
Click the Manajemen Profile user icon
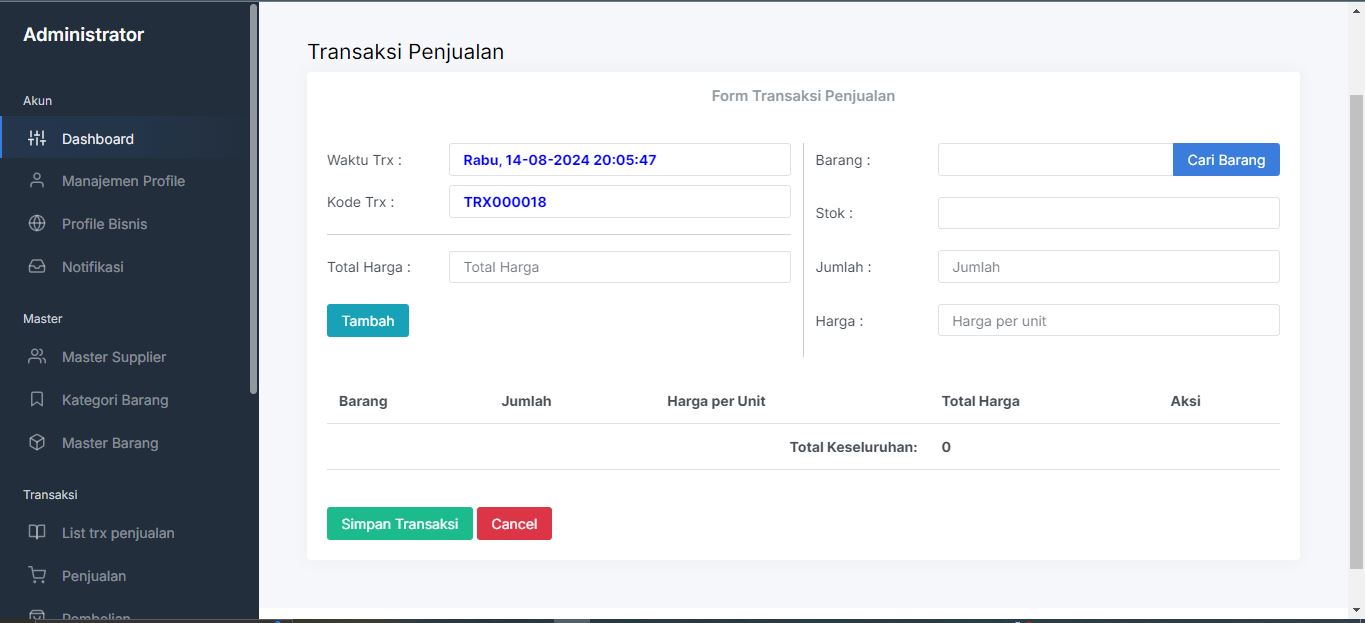point(37,181)
